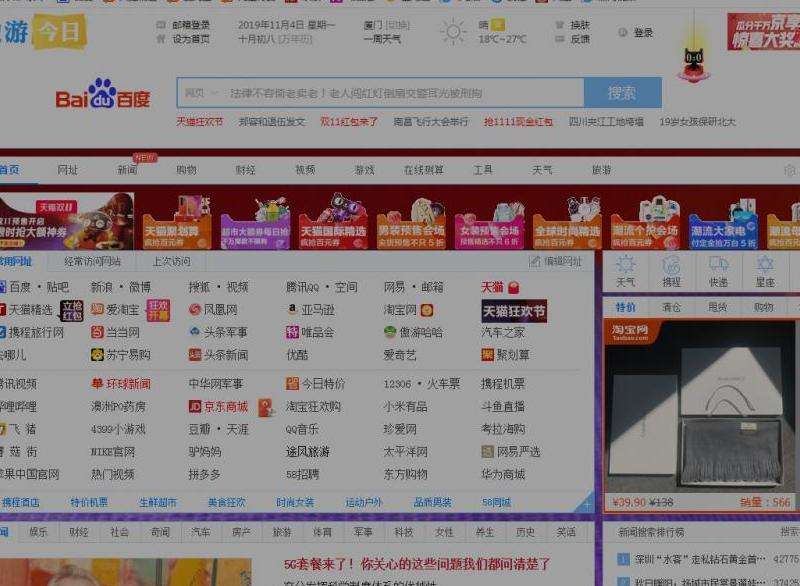The height and width of the screenshot is (586, 800).
Task: Select the 娱乐 news category tab
Action: click(38, 532)
